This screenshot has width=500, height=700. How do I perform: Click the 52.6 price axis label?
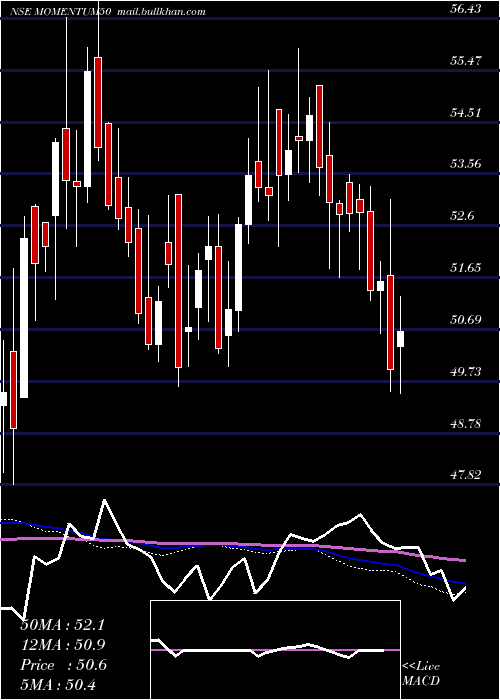click(462, 216)
